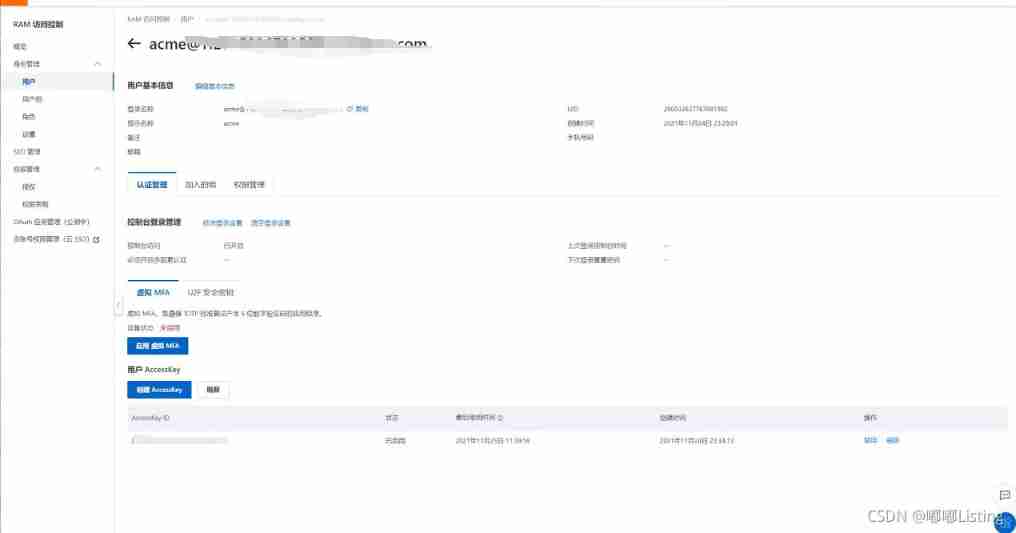Click the UID value in basic info
Screen dimensions: 1016x533
695,109
